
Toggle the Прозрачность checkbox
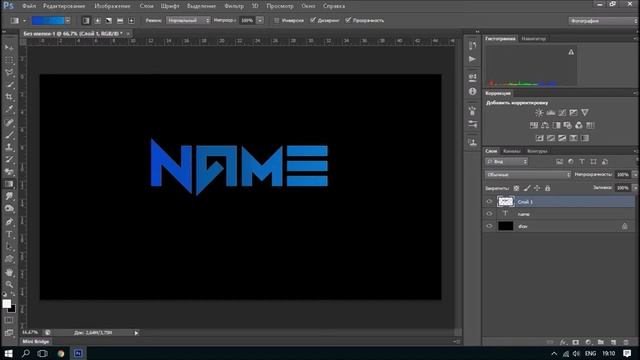click(348, 20)
